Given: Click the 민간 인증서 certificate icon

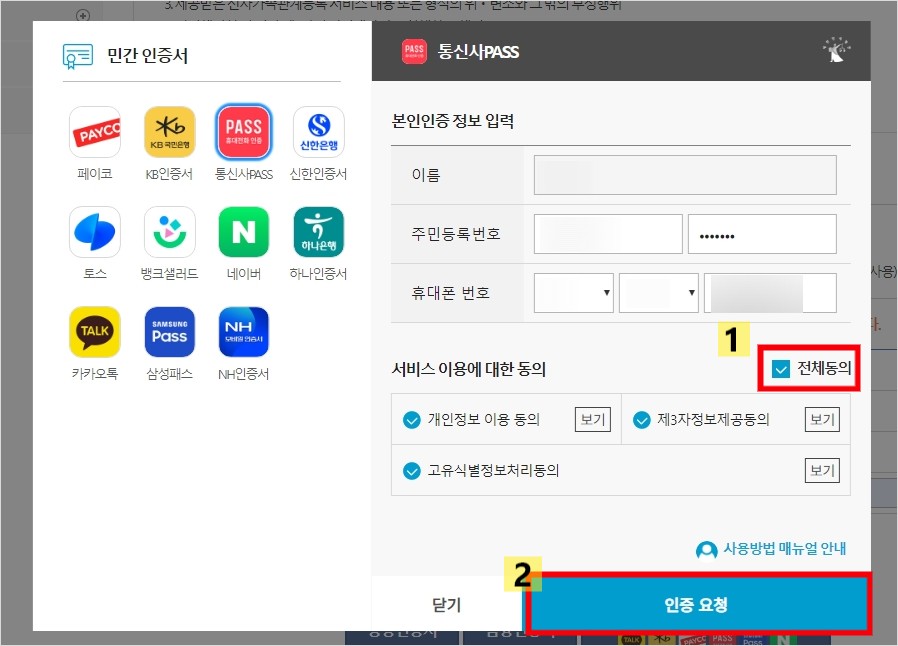Looking at the screenshot, I should (x=78, y=56).
